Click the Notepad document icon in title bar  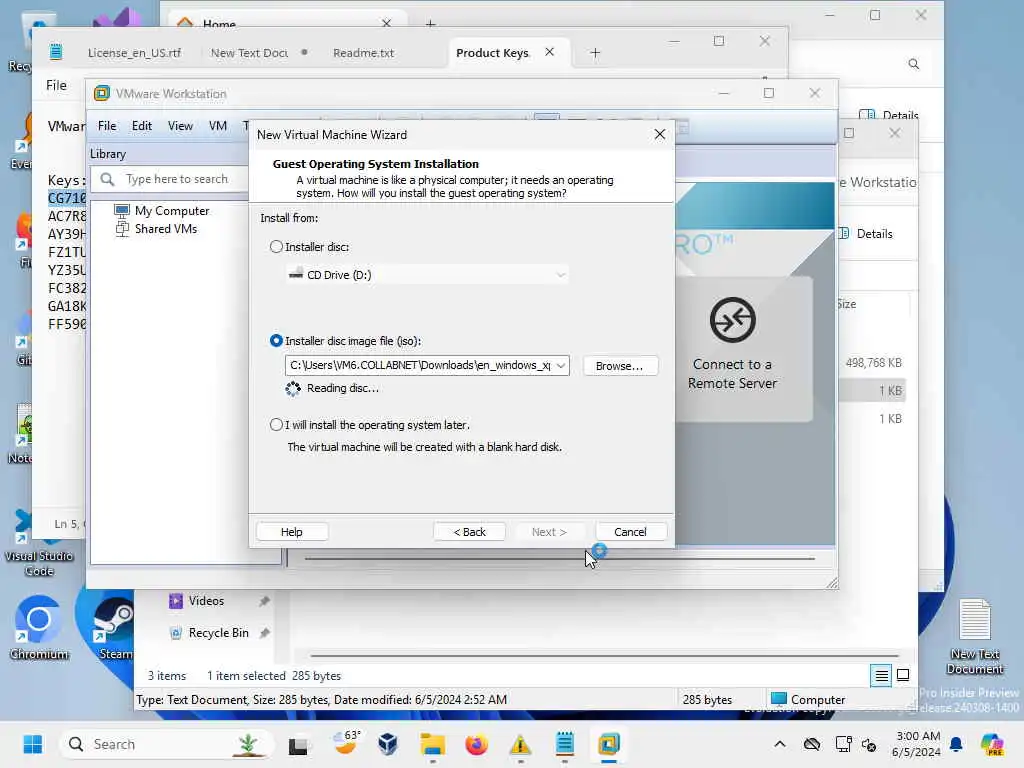(x=56, y=52)
